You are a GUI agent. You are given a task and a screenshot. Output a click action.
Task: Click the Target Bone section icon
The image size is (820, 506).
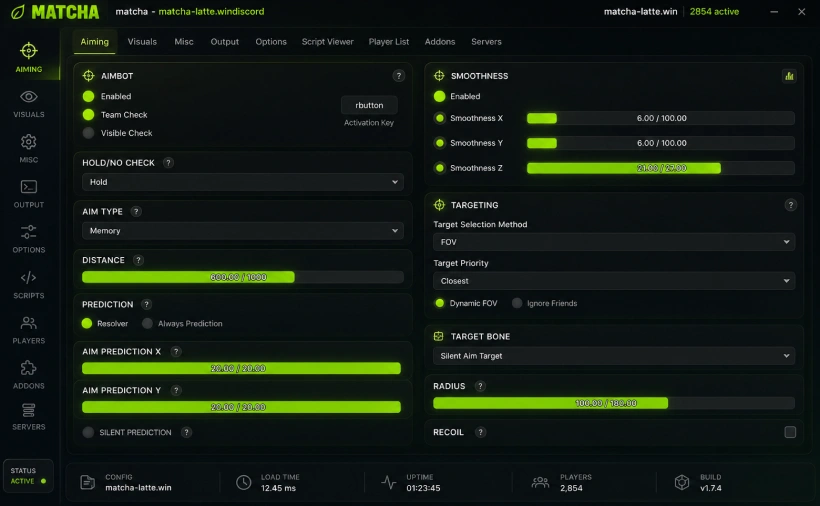[438, 336]
